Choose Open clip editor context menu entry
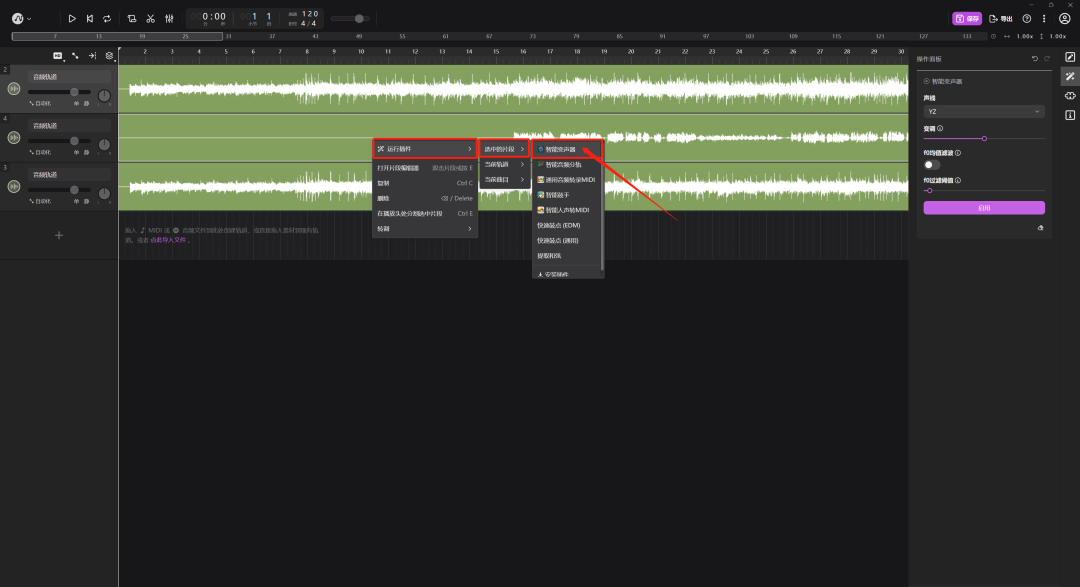Viewport: 1080px width, 587px height. [425, 168]
